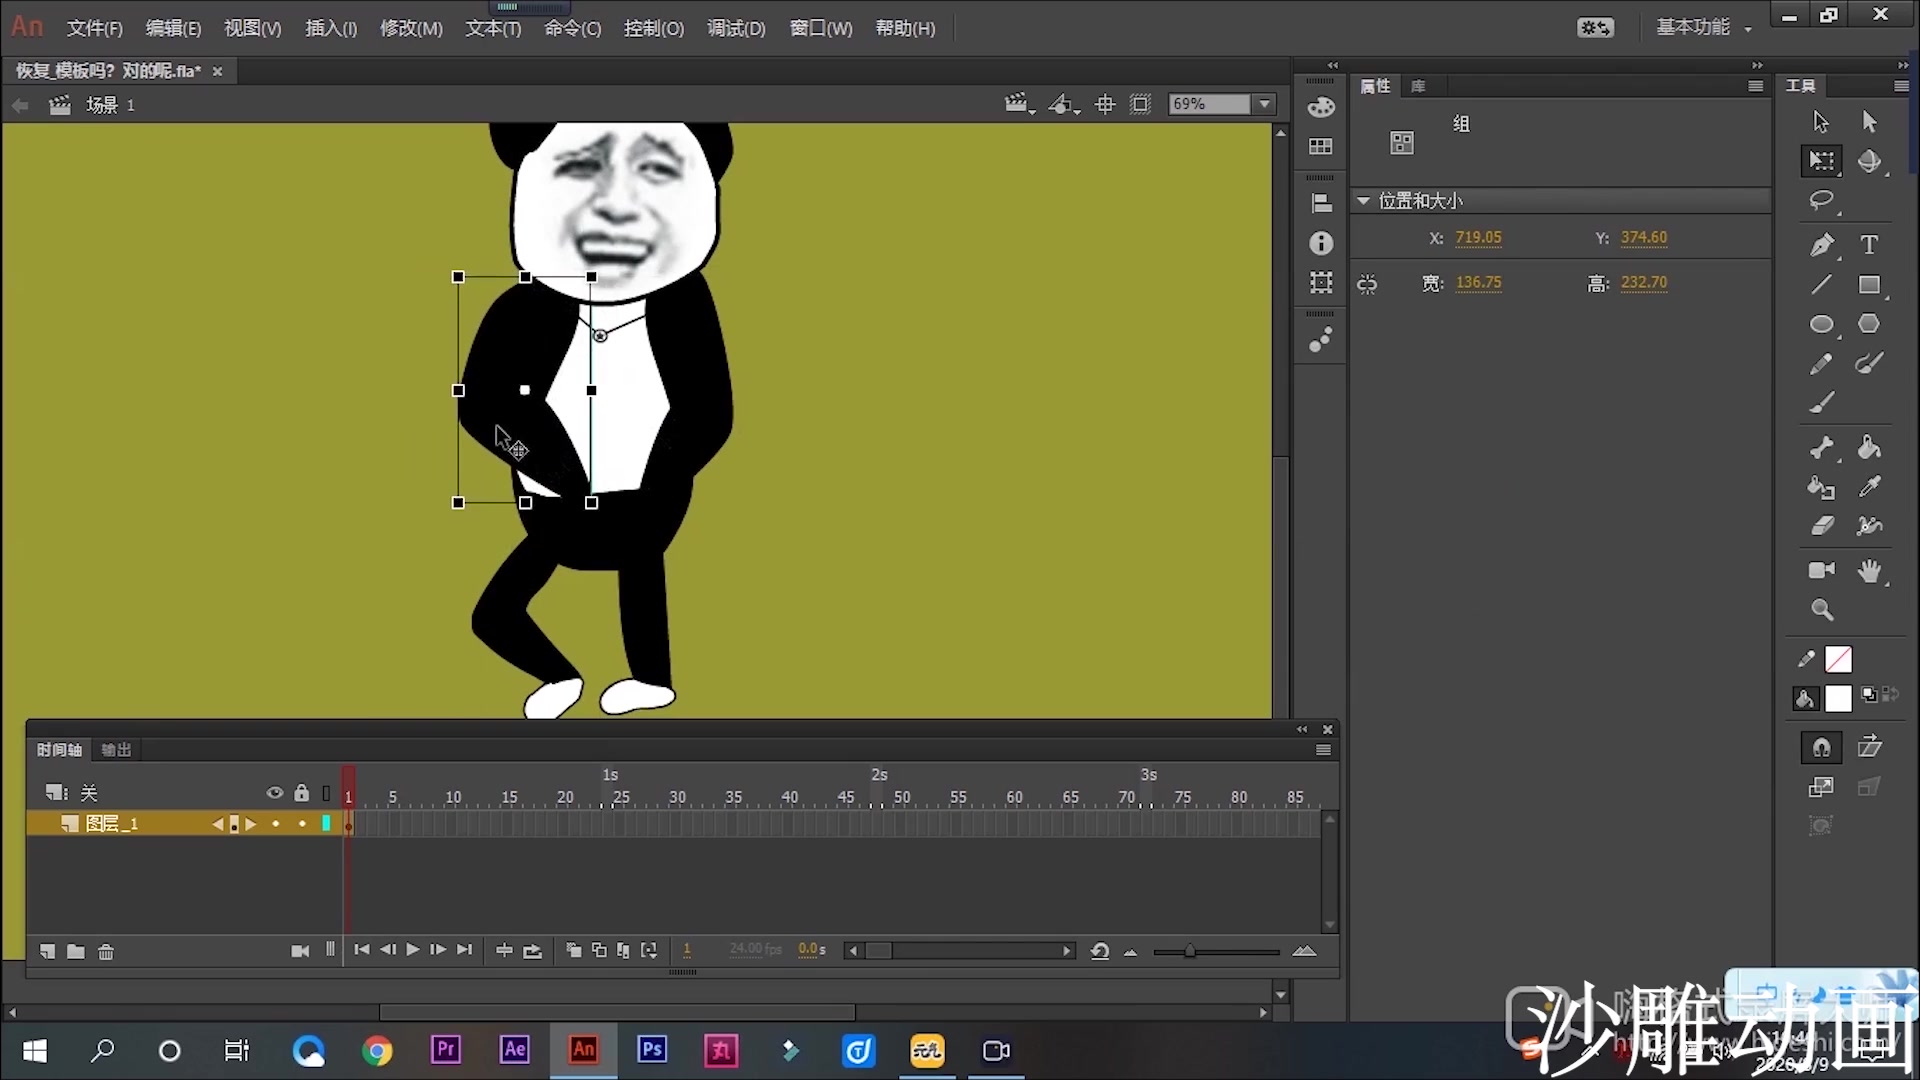Image resolution: width=1920 pixels, height=1080 pixels.
Task: Click the white fill color swatch
Action: click(1838, 699)
